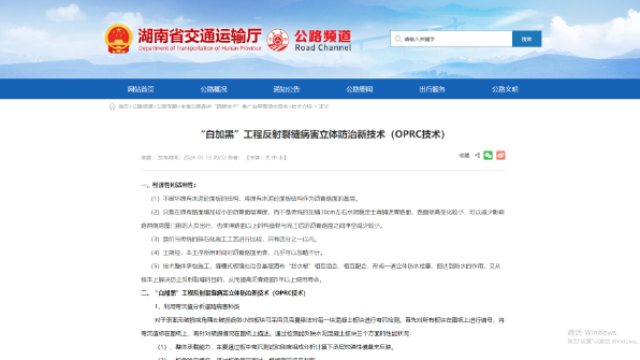Click the 收藏 favorite link
640x360 pixels.
tap(464, 156)
